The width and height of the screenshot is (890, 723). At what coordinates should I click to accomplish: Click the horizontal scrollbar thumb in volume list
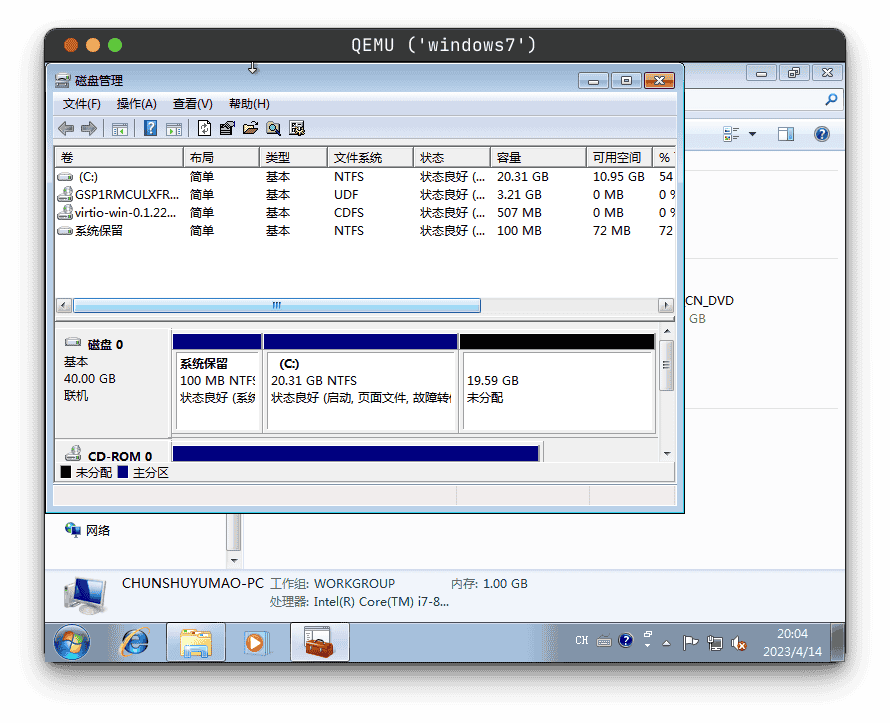click(277, 306)
